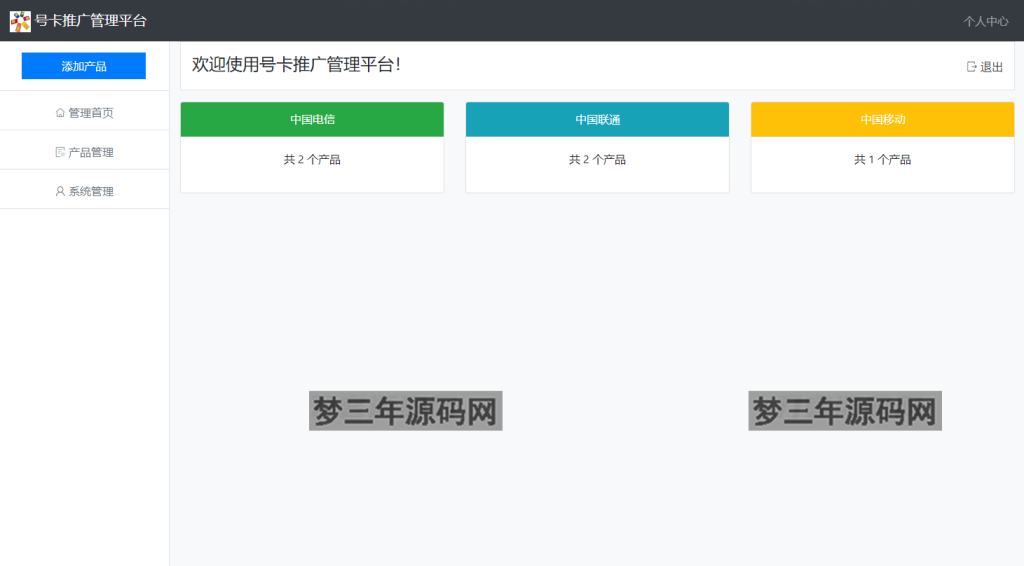The image size is (1024, 566).
Task: Click the 号卡推广管理平台 header title
Action: (x=91, y=21)
